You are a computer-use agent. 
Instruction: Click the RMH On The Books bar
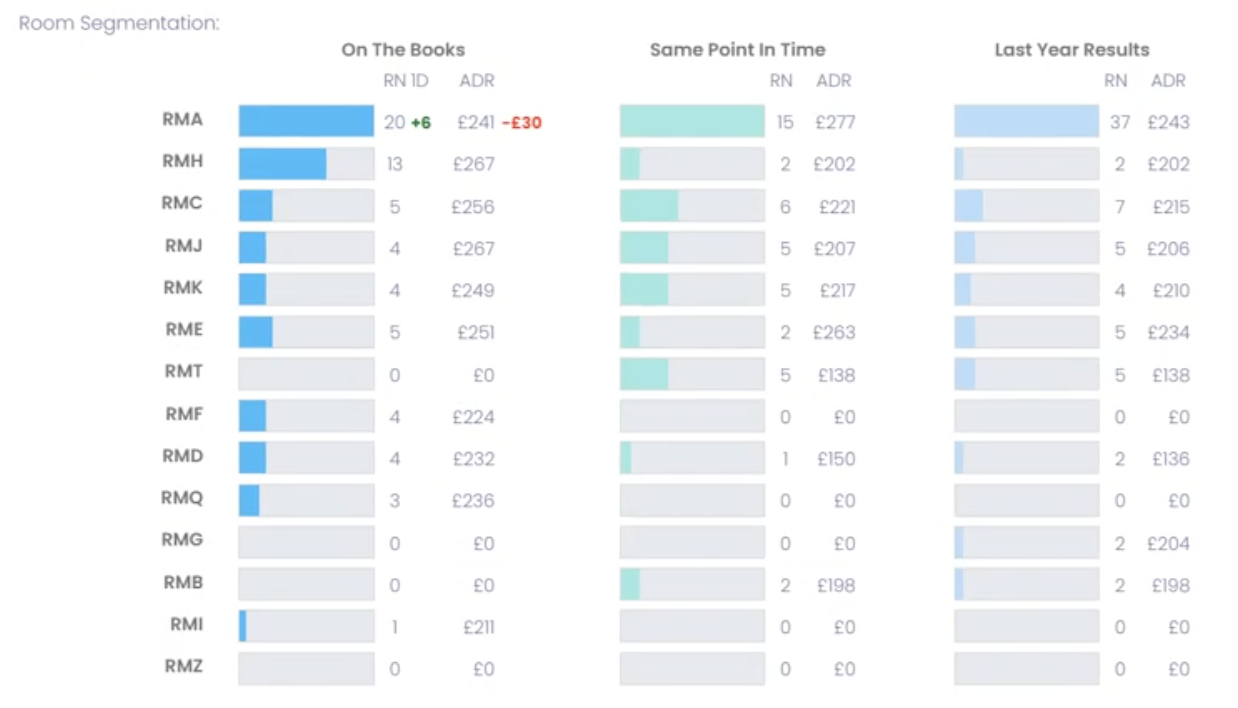click(306, 164)
